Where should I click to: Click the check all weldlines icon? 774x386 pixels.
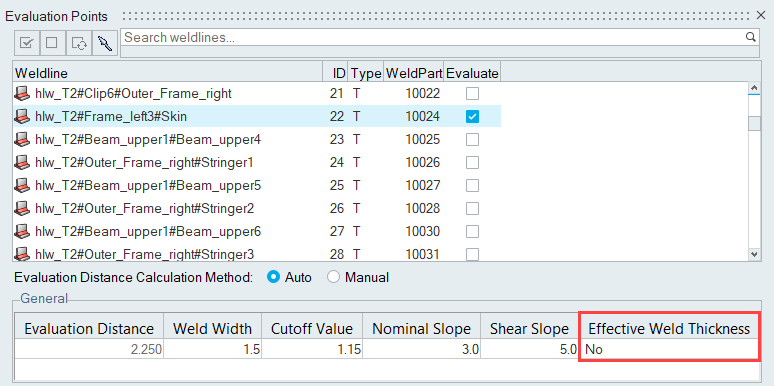pos(27,43)
